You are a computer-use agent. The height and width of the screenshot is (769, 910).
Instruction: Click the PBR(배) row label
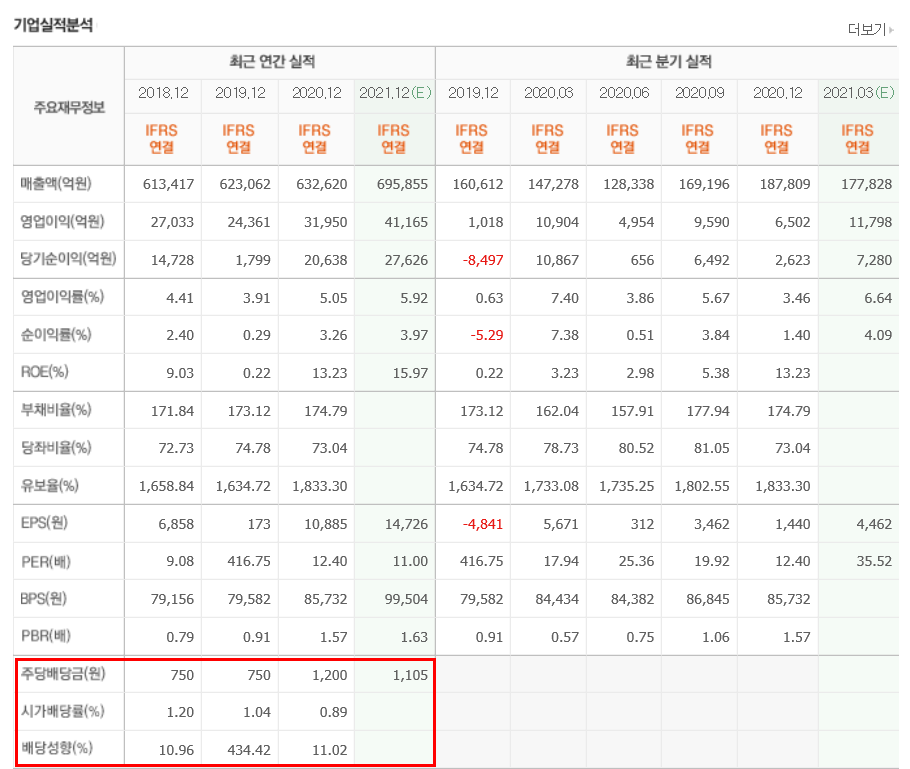(x=45, y=636)
